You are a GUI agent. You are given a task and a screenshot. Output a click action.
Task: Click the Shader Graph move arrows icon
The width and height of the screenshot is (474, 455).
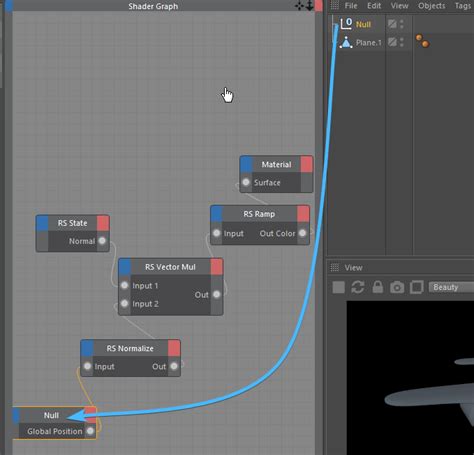point(299,6)
